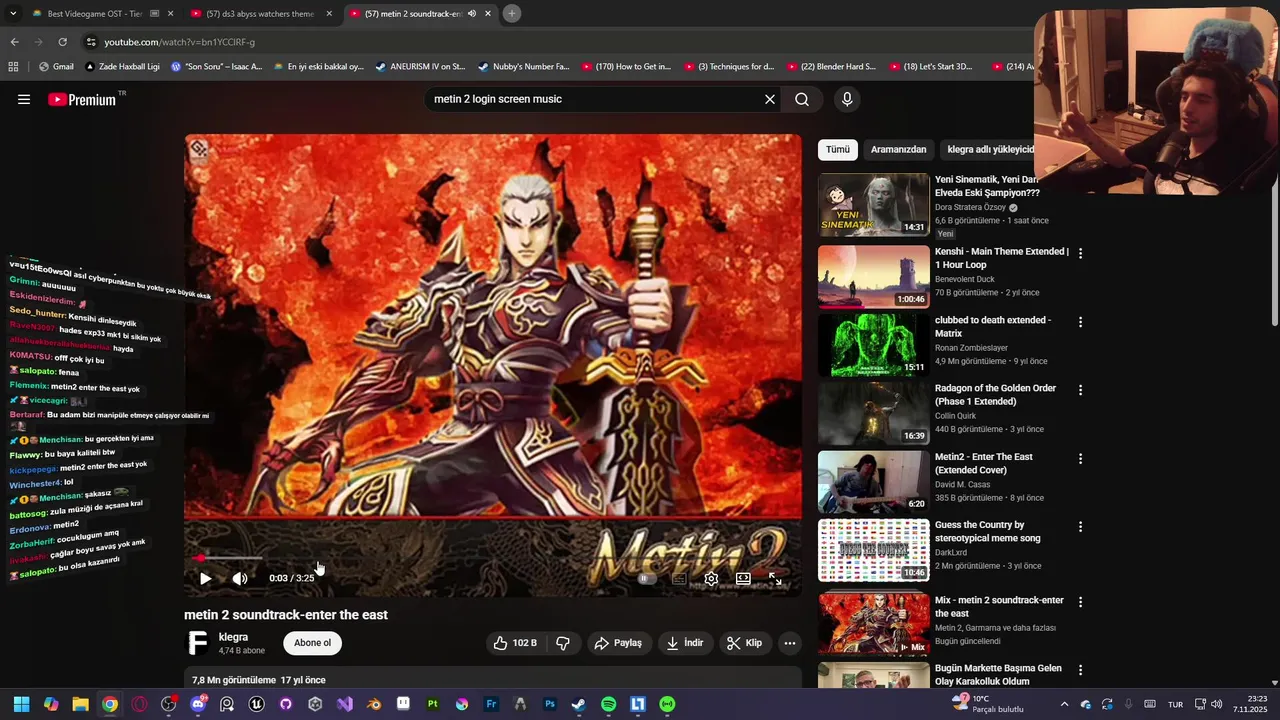The width and height of the screenshot is (1280, 720).
Task: Open Nubby's Number Fa... bookmark
Action: (523, 67)
